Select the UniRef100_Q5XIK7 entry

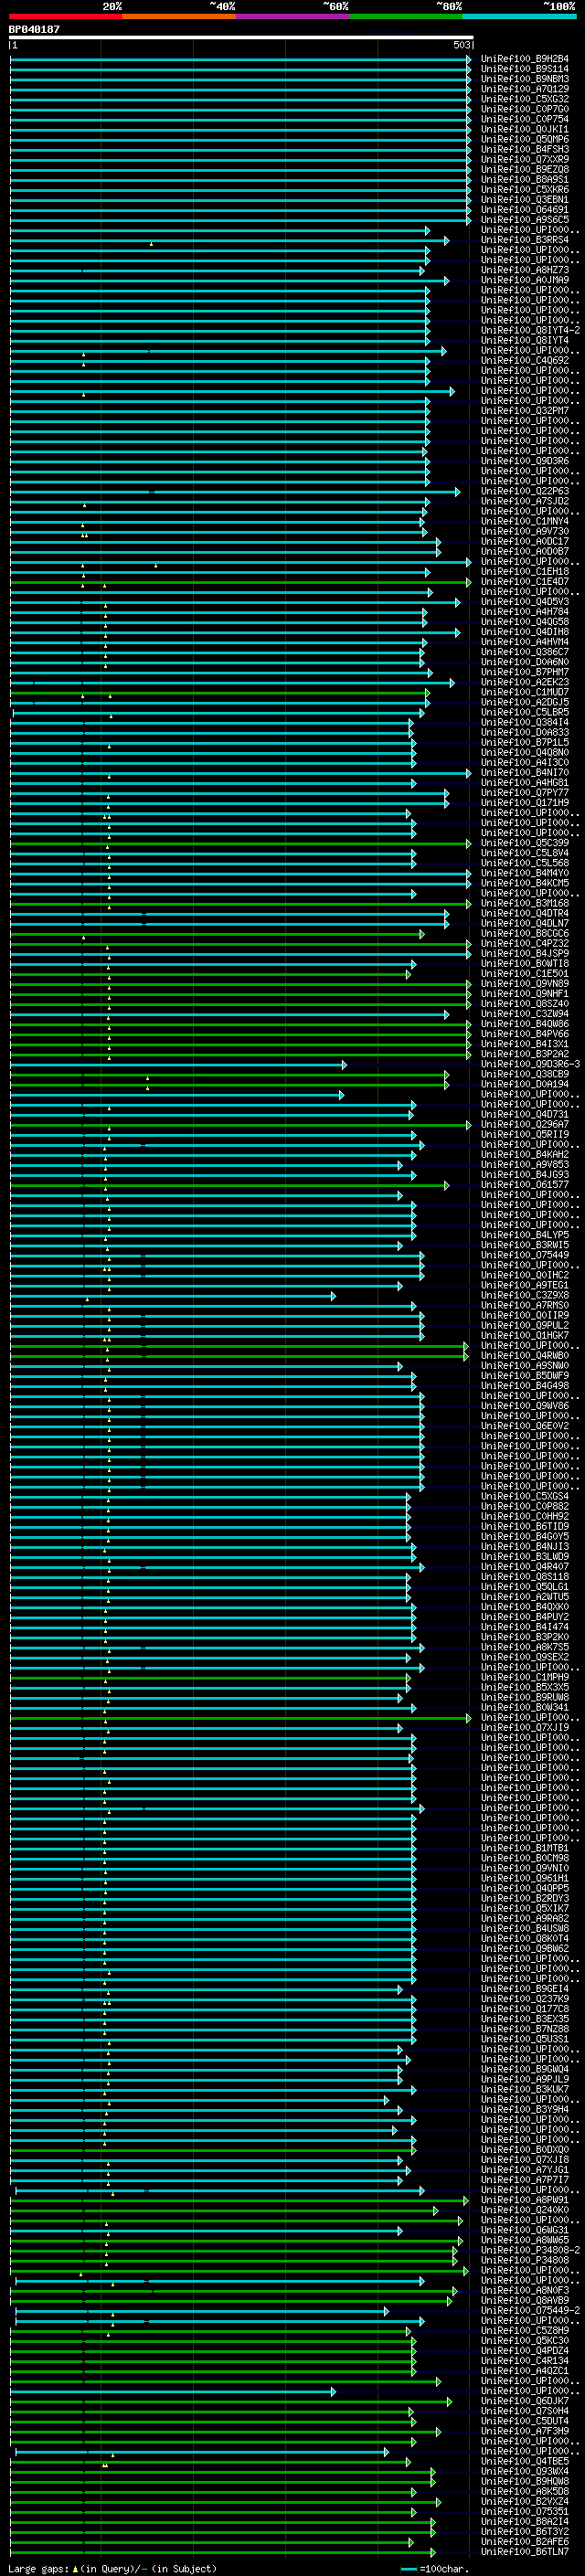(x=525, y=1909)
